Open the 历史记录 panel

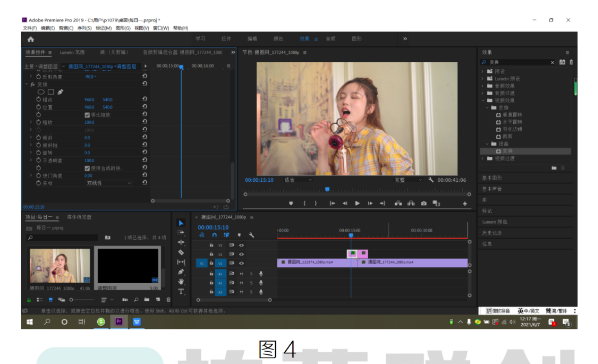pos(492,233)
